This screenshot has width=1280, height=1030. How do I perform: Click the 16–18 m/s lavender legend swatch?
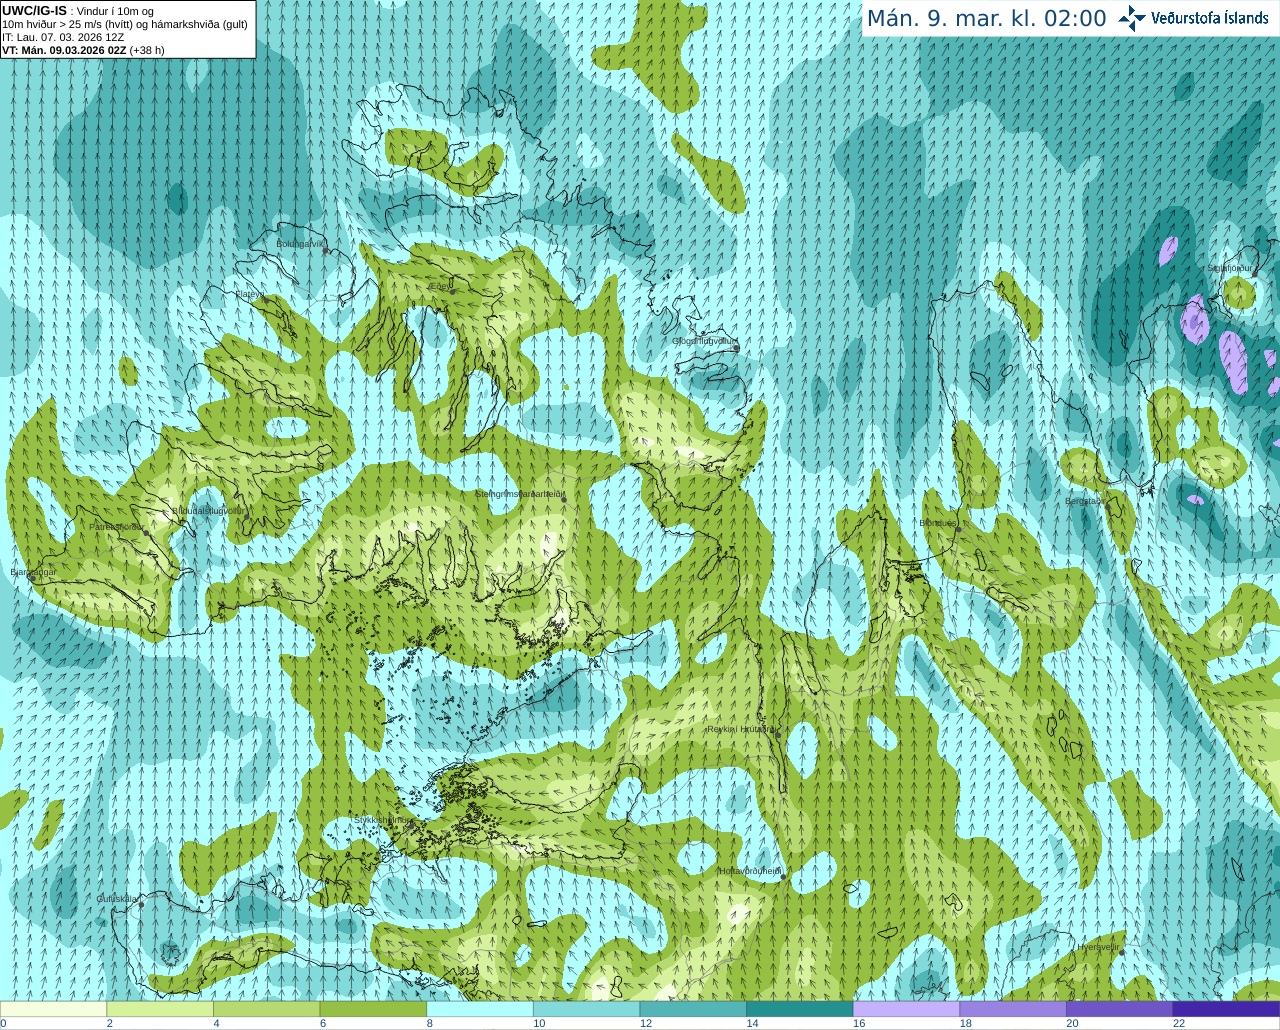click(x=906, y=1009)
